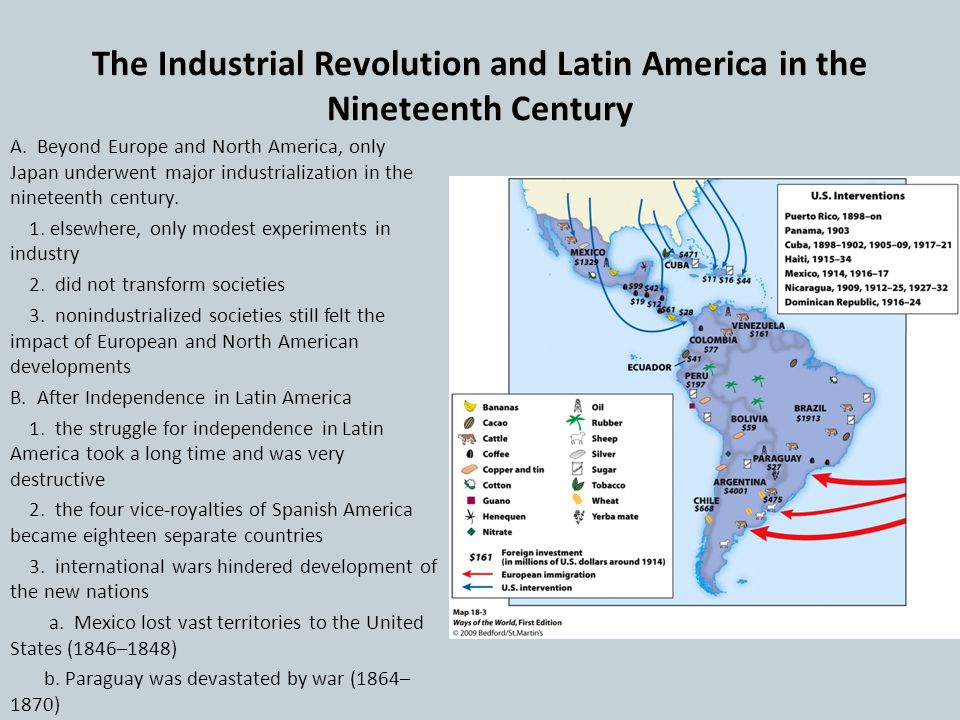Select the "Mexico, 1914, 1916–17" entry
This screenshot has height=720, width=960.
pyautogui.click(x=836, y=274)
